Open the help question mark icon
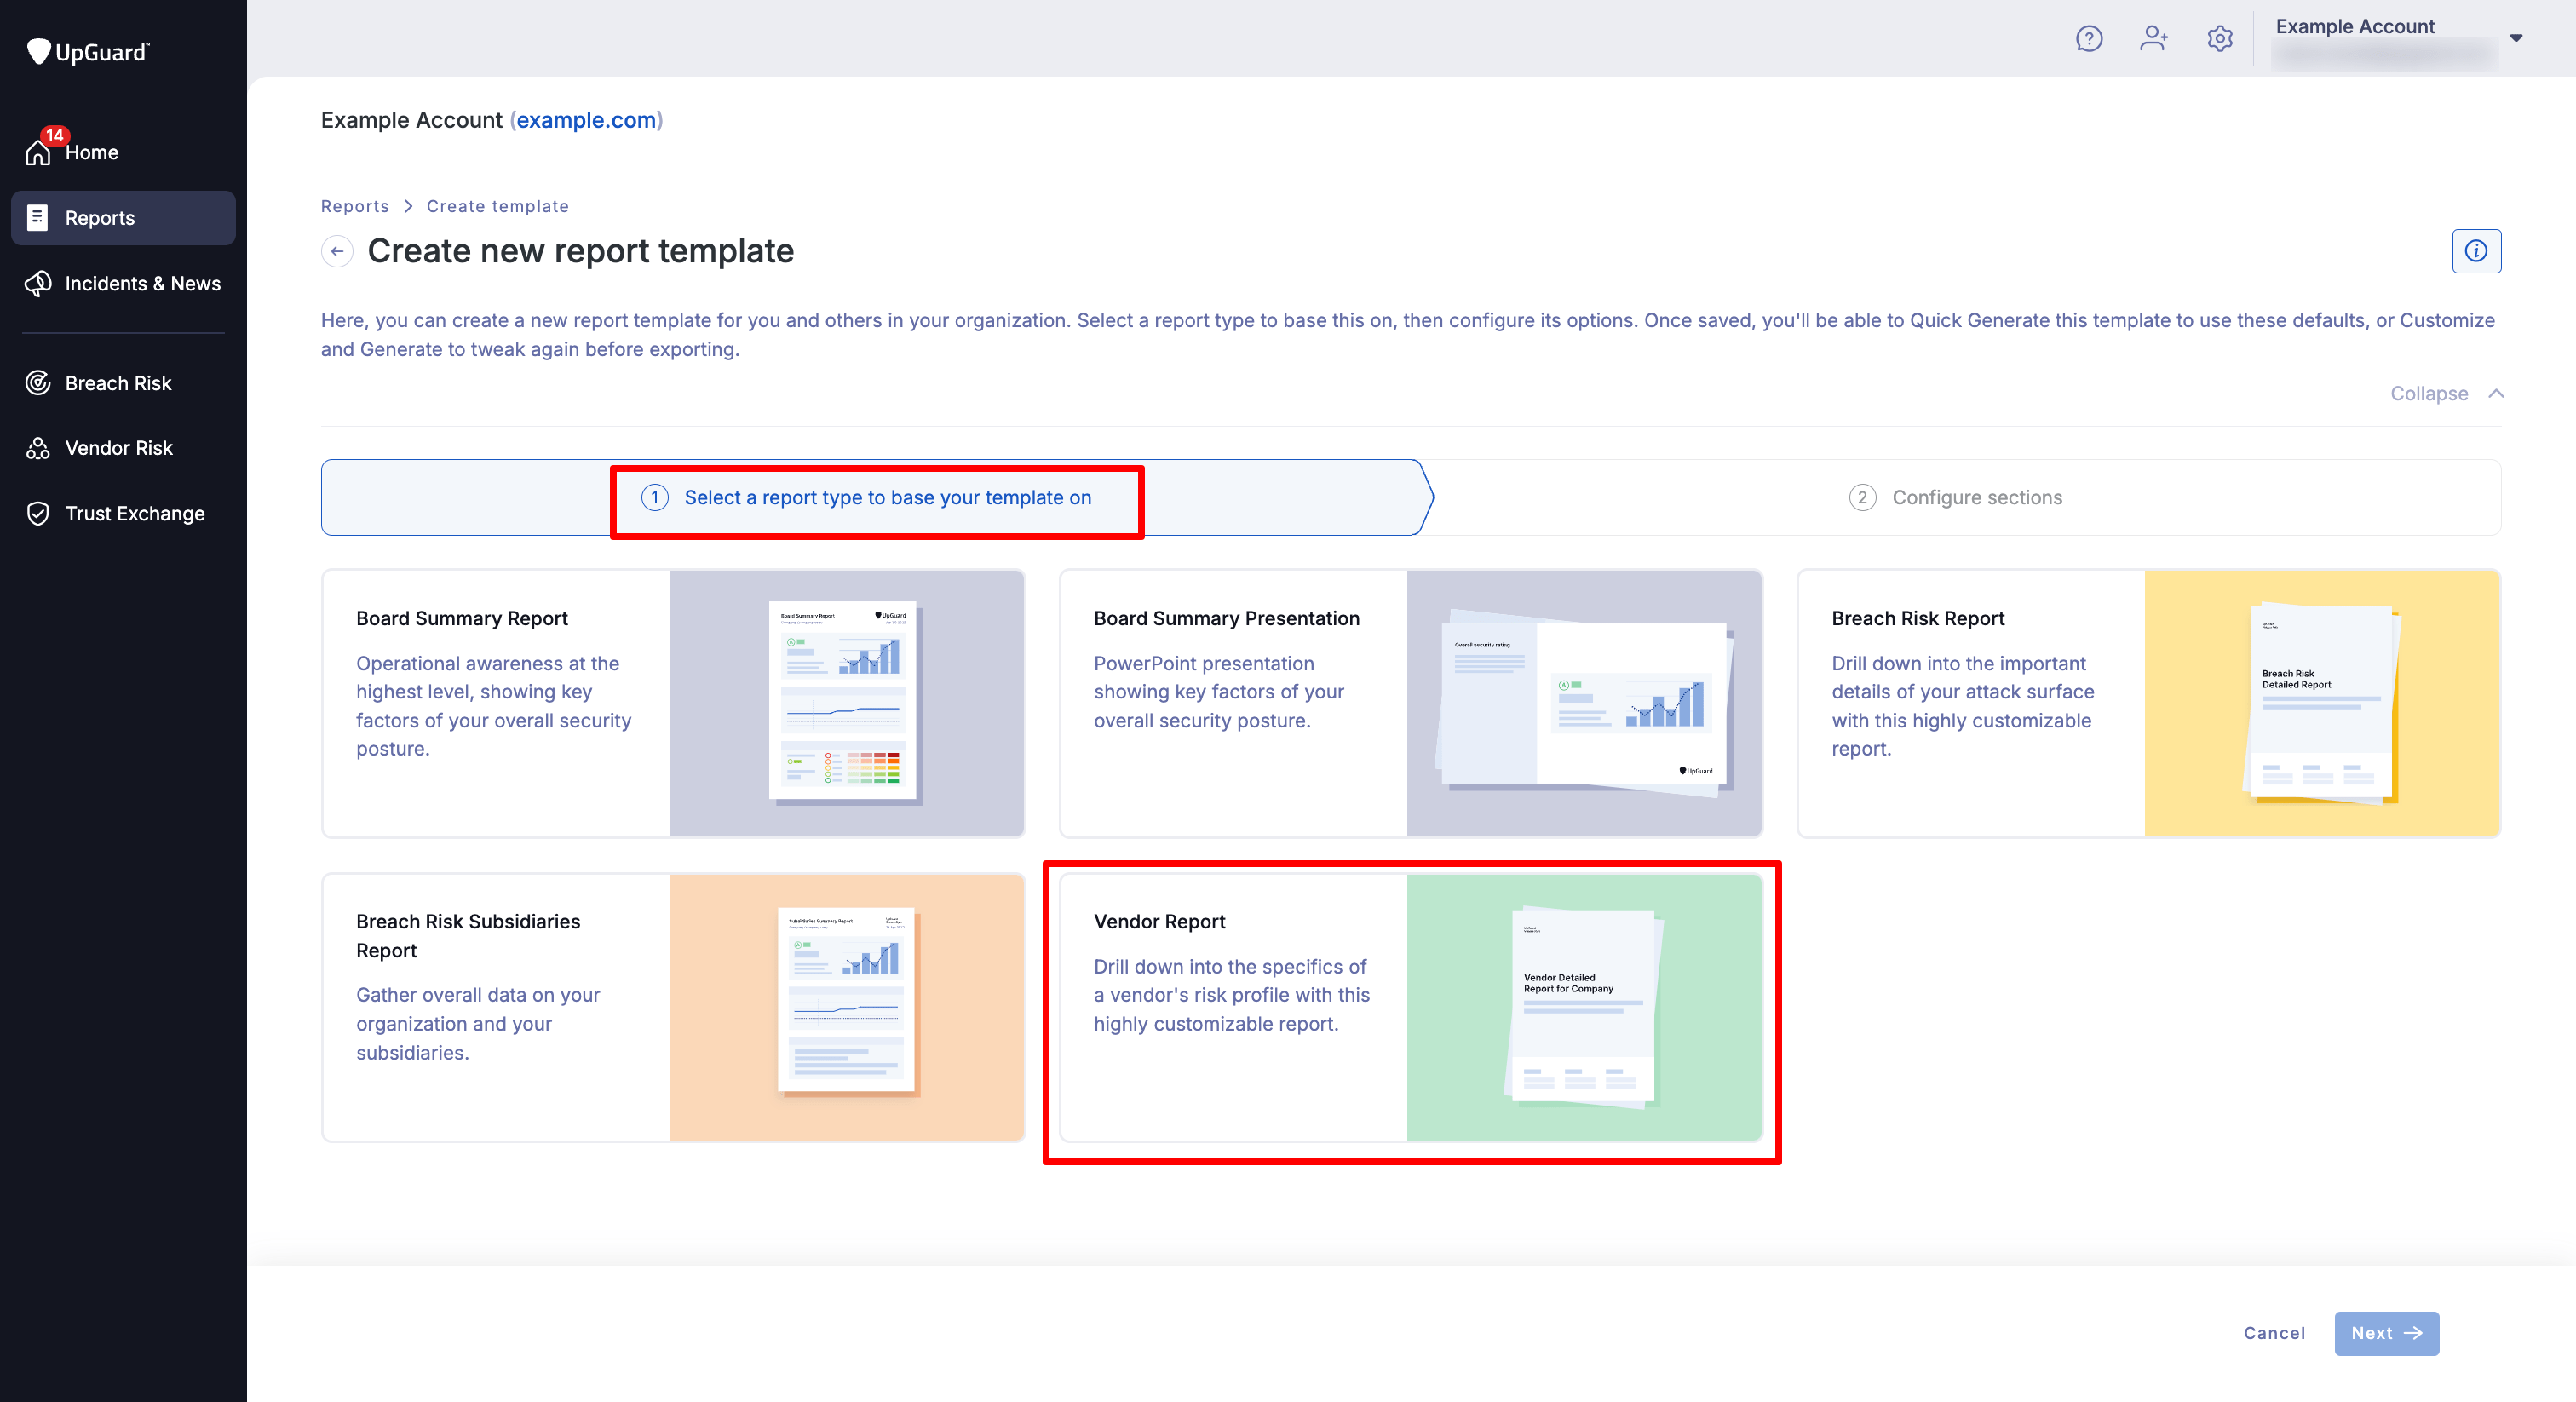Image resolution: width=2576 pixels, height=1402 pixels. (x=2089, y=39)
